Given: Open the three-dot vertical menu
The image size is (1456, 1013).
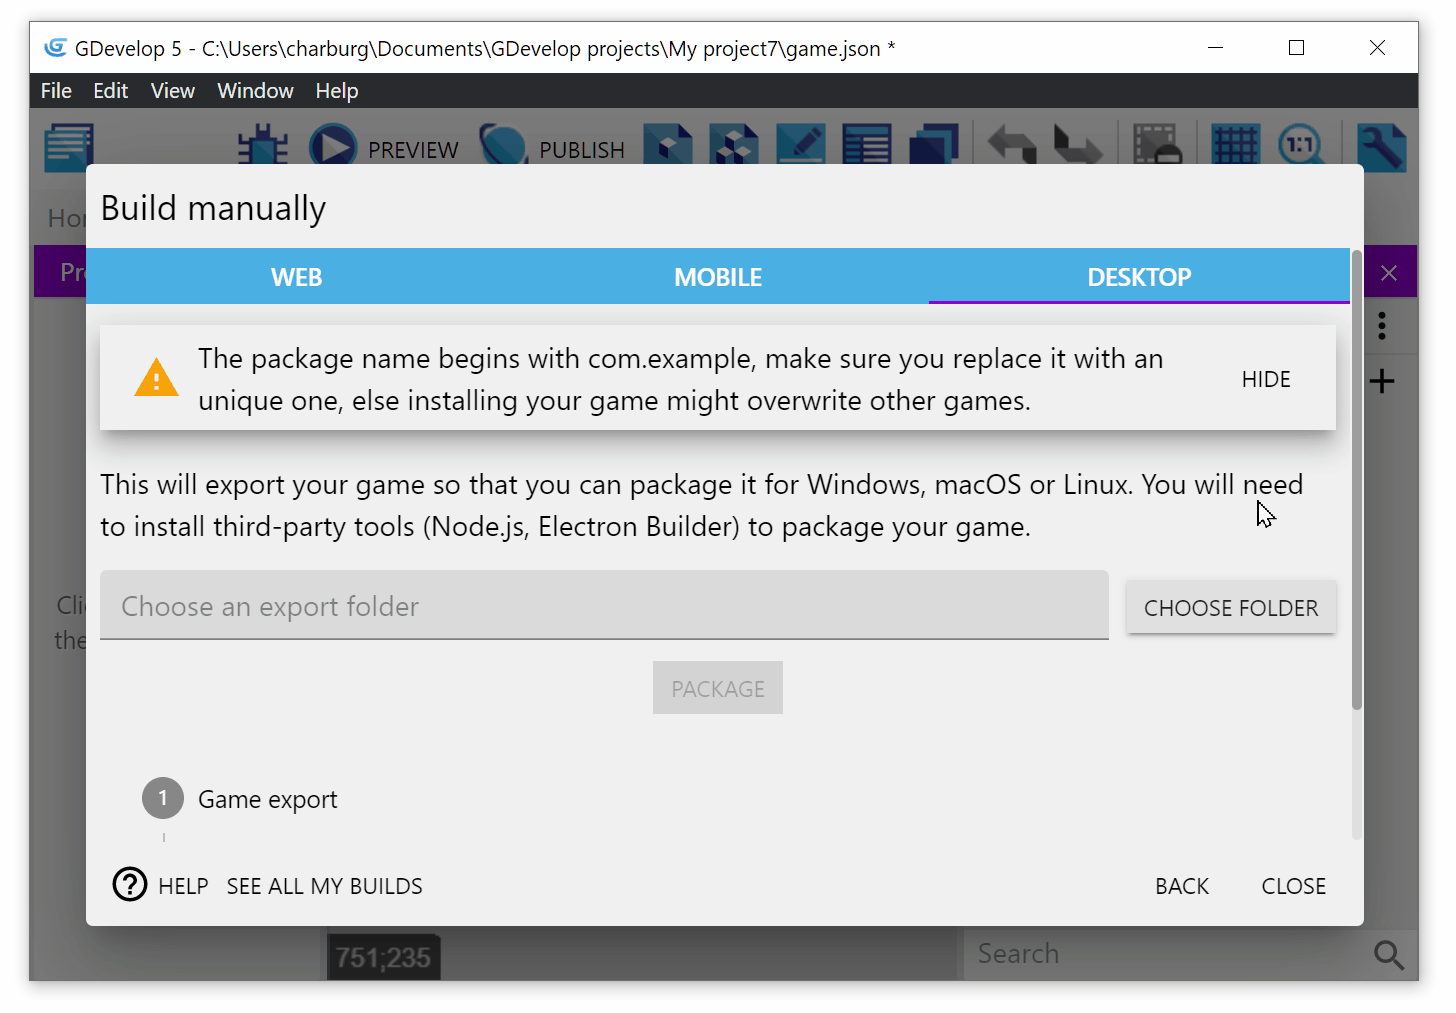Looking at the screenshot, I should [x=1382, y=326].
